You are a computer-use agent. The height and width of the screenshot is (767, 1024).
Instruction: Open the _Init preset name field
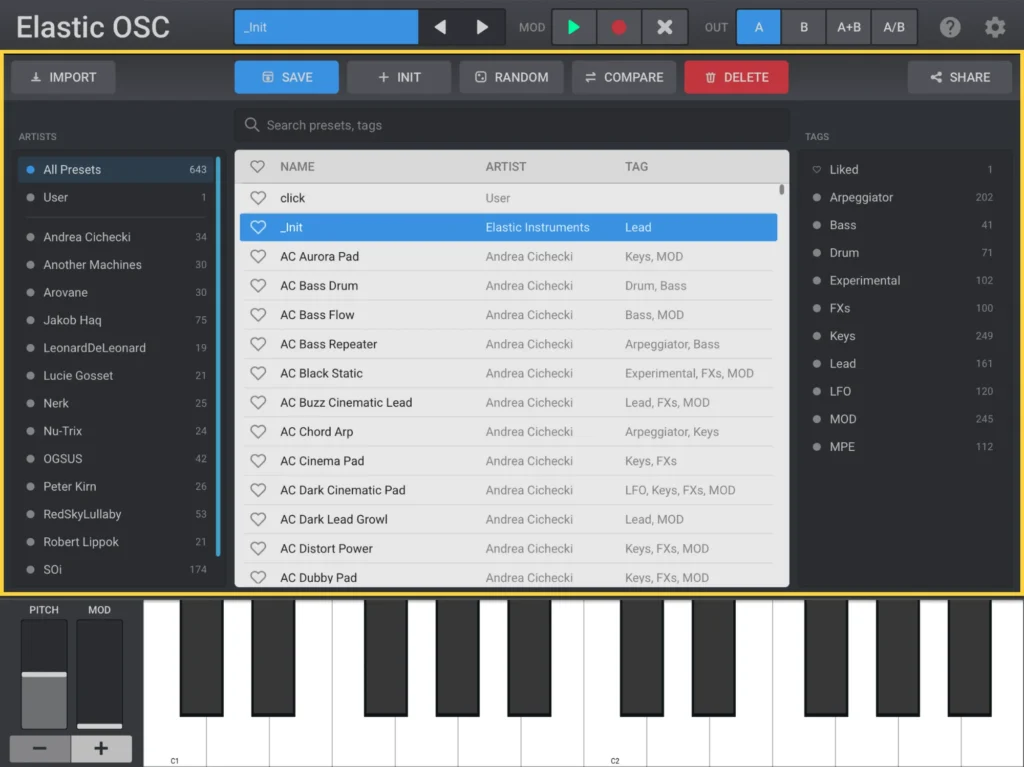click(326, 27)
